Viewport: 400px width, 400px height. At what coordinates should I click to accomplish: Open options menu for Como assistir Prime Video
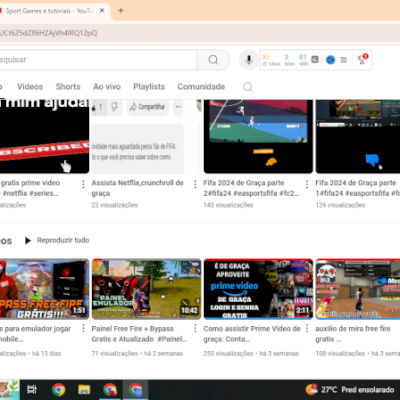tap(307, 329)
